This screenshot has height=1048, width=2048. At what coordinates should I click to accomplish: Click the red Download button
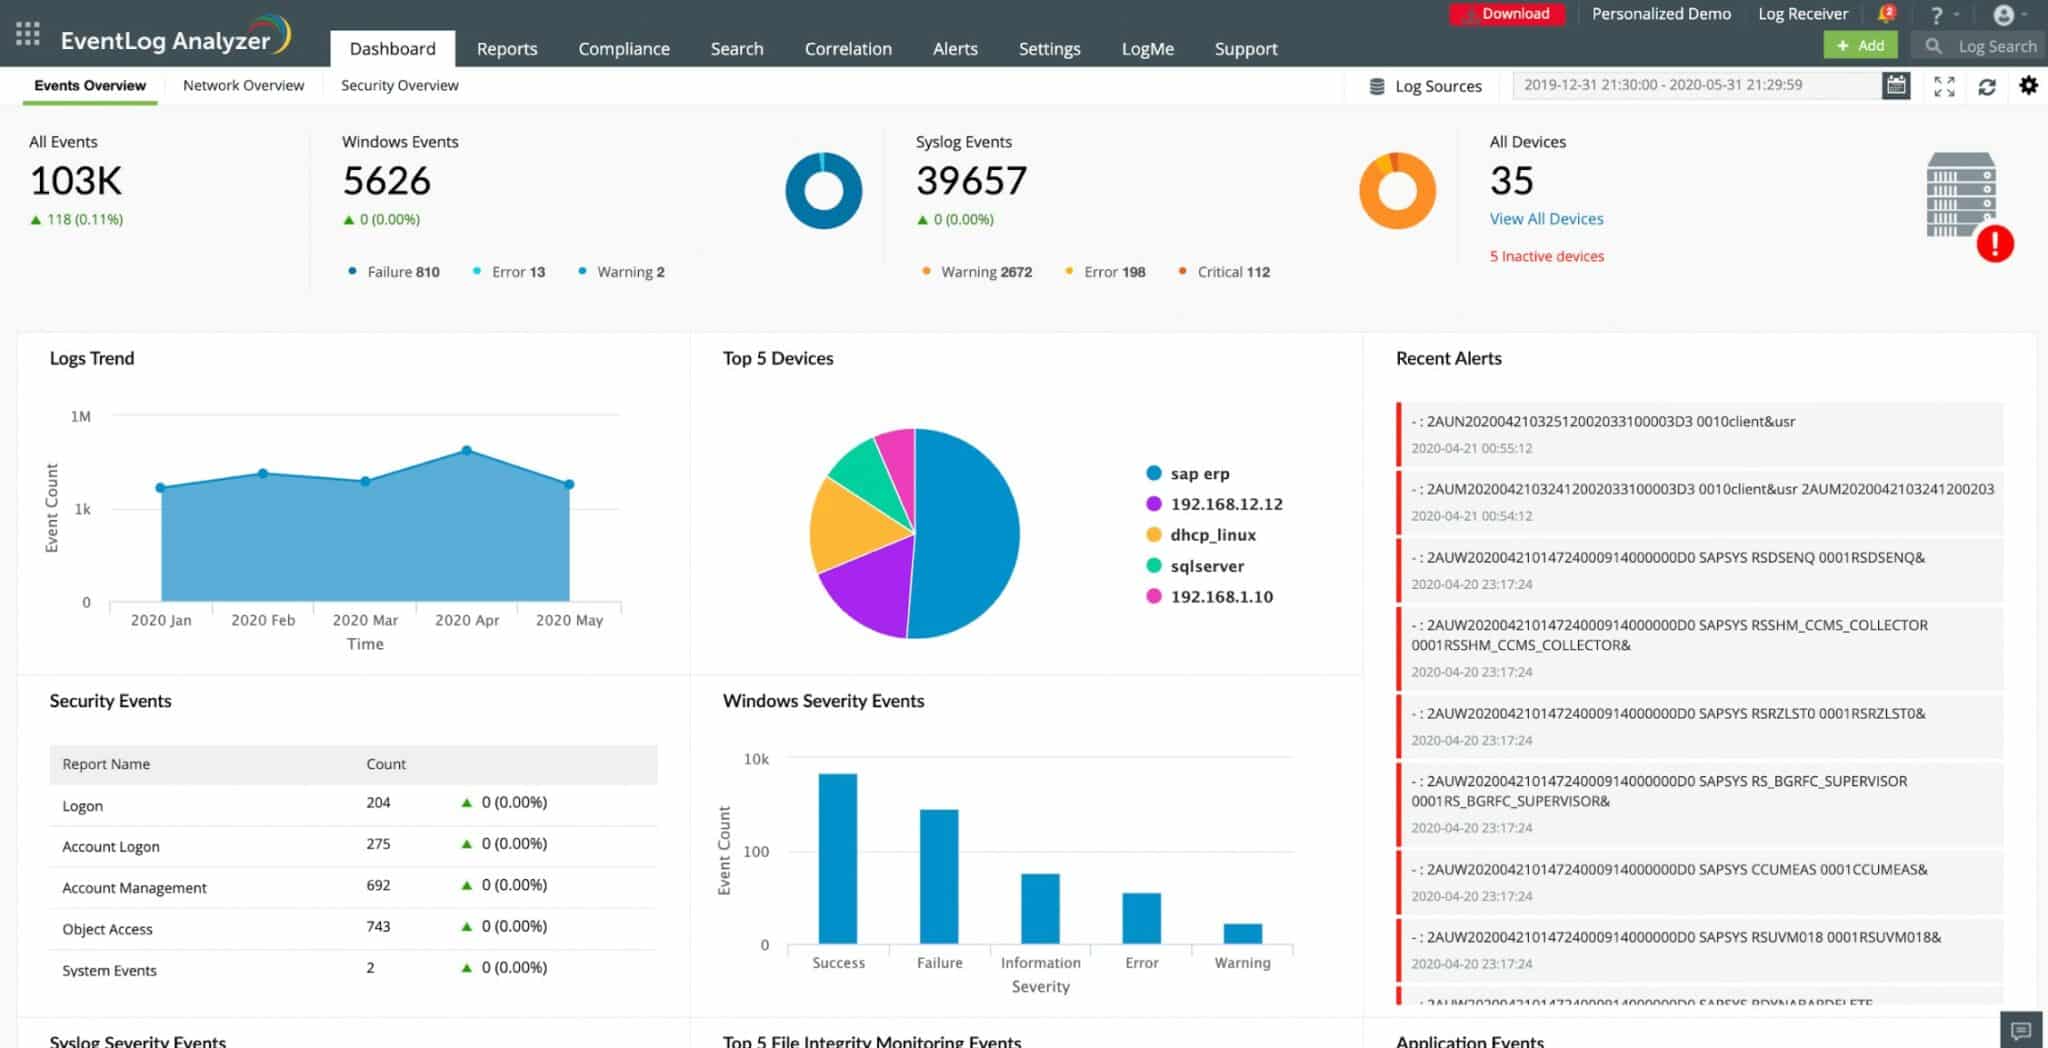1507,14
